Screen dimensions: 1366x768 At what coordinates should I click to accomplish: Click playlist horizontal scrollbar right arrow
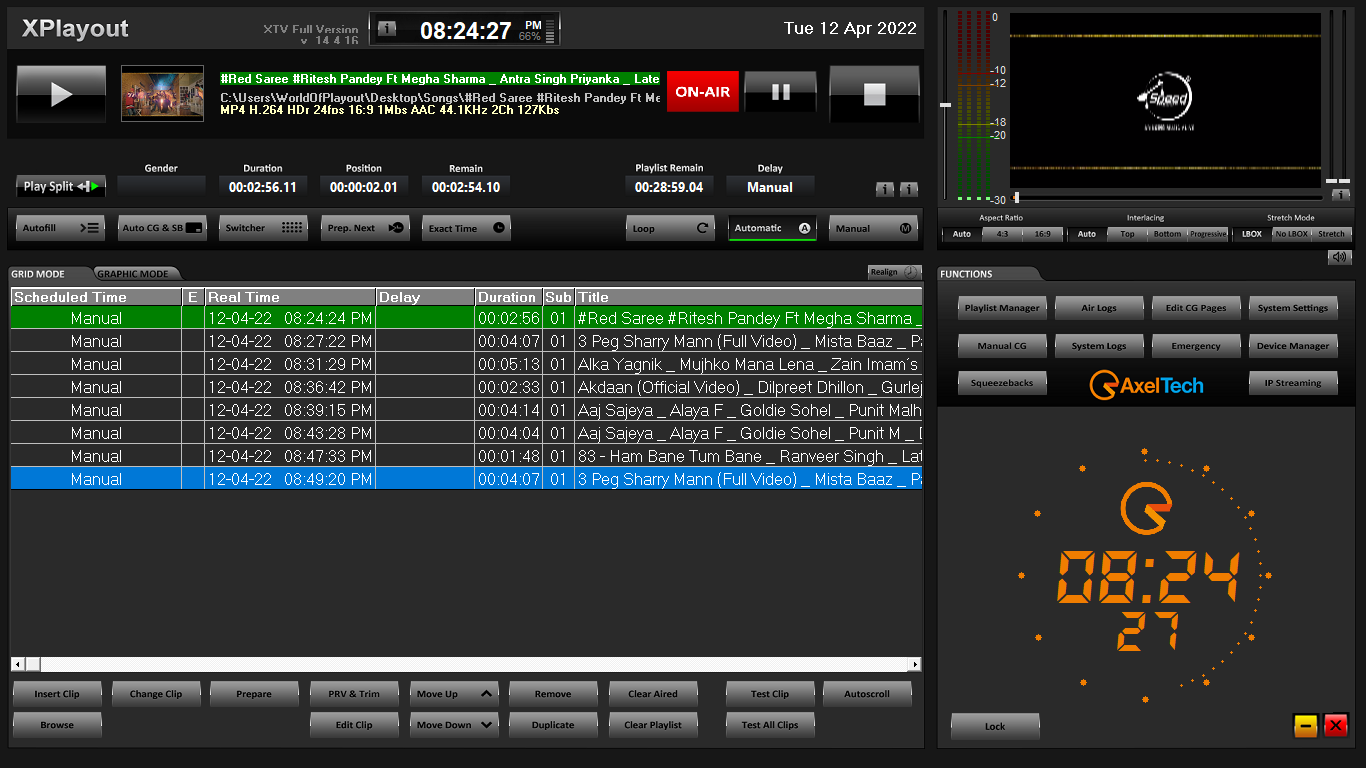click(914, 664)
